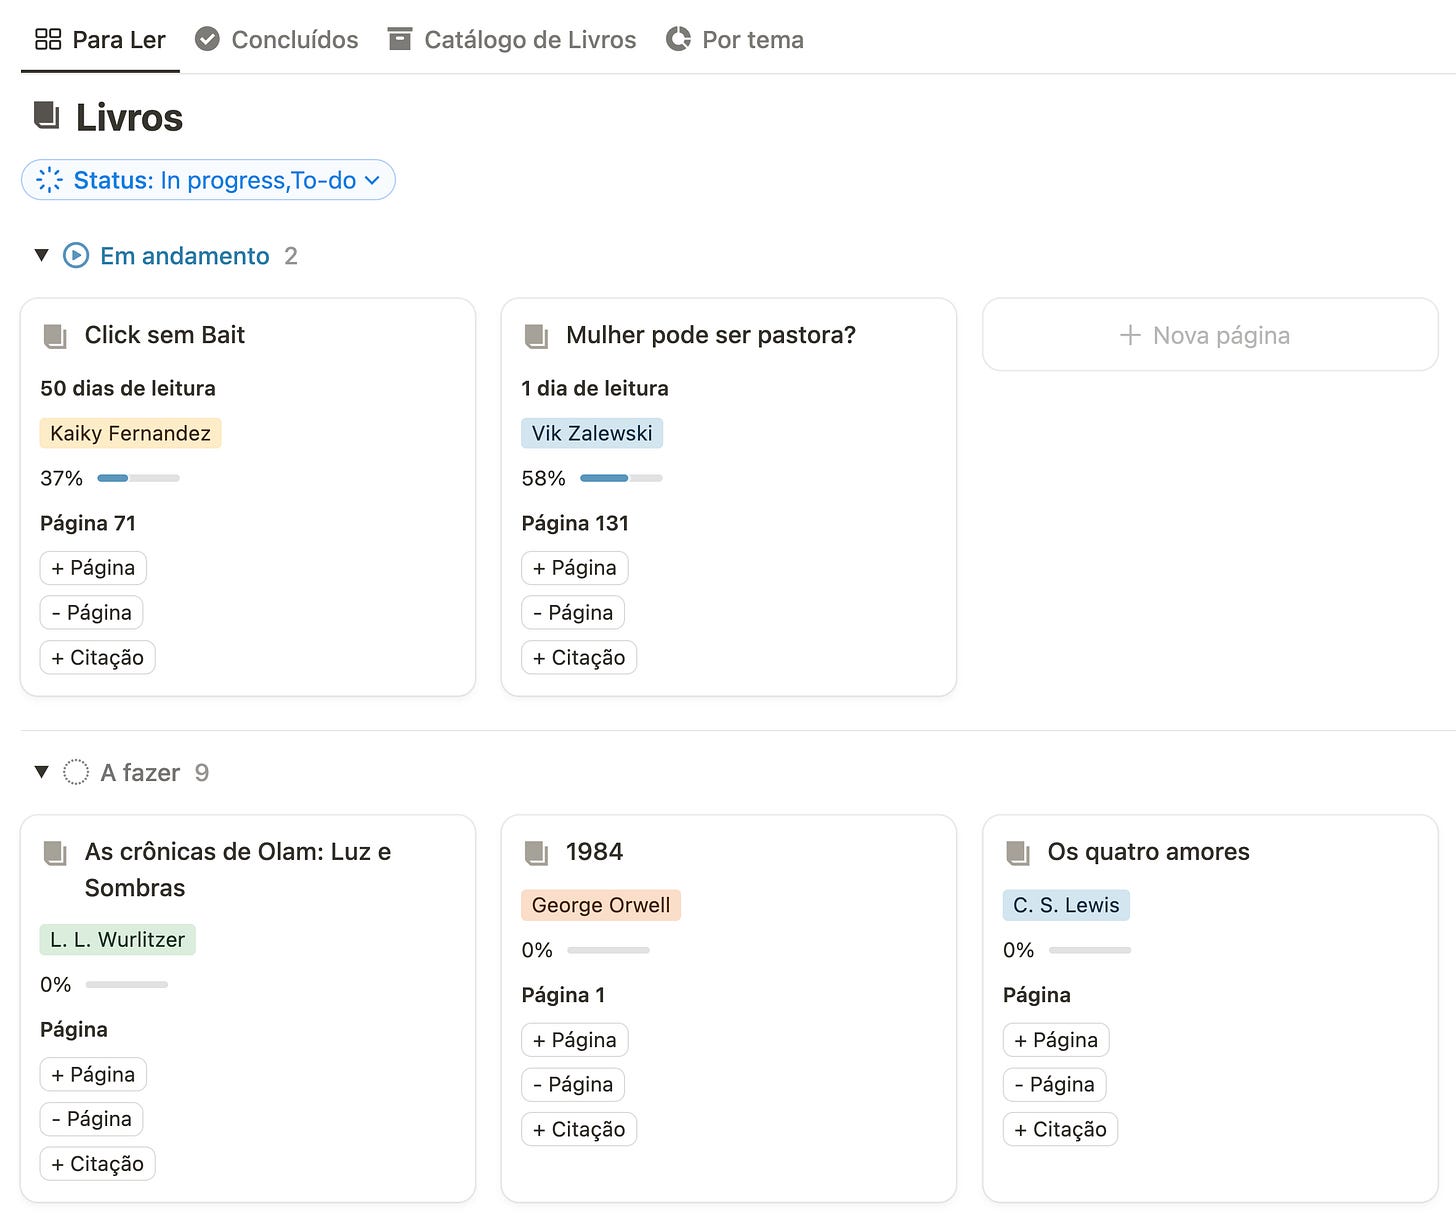Click the Em andamento play status icon

coord(76,255)
